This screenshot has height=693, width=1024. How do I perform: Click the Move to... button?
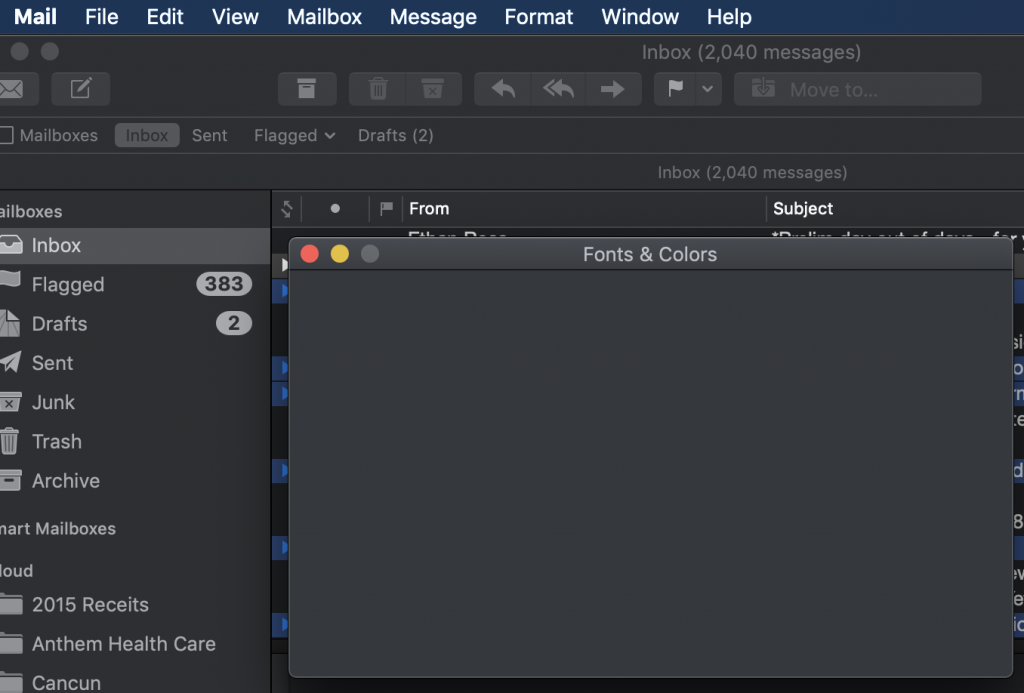click(857, 89)
